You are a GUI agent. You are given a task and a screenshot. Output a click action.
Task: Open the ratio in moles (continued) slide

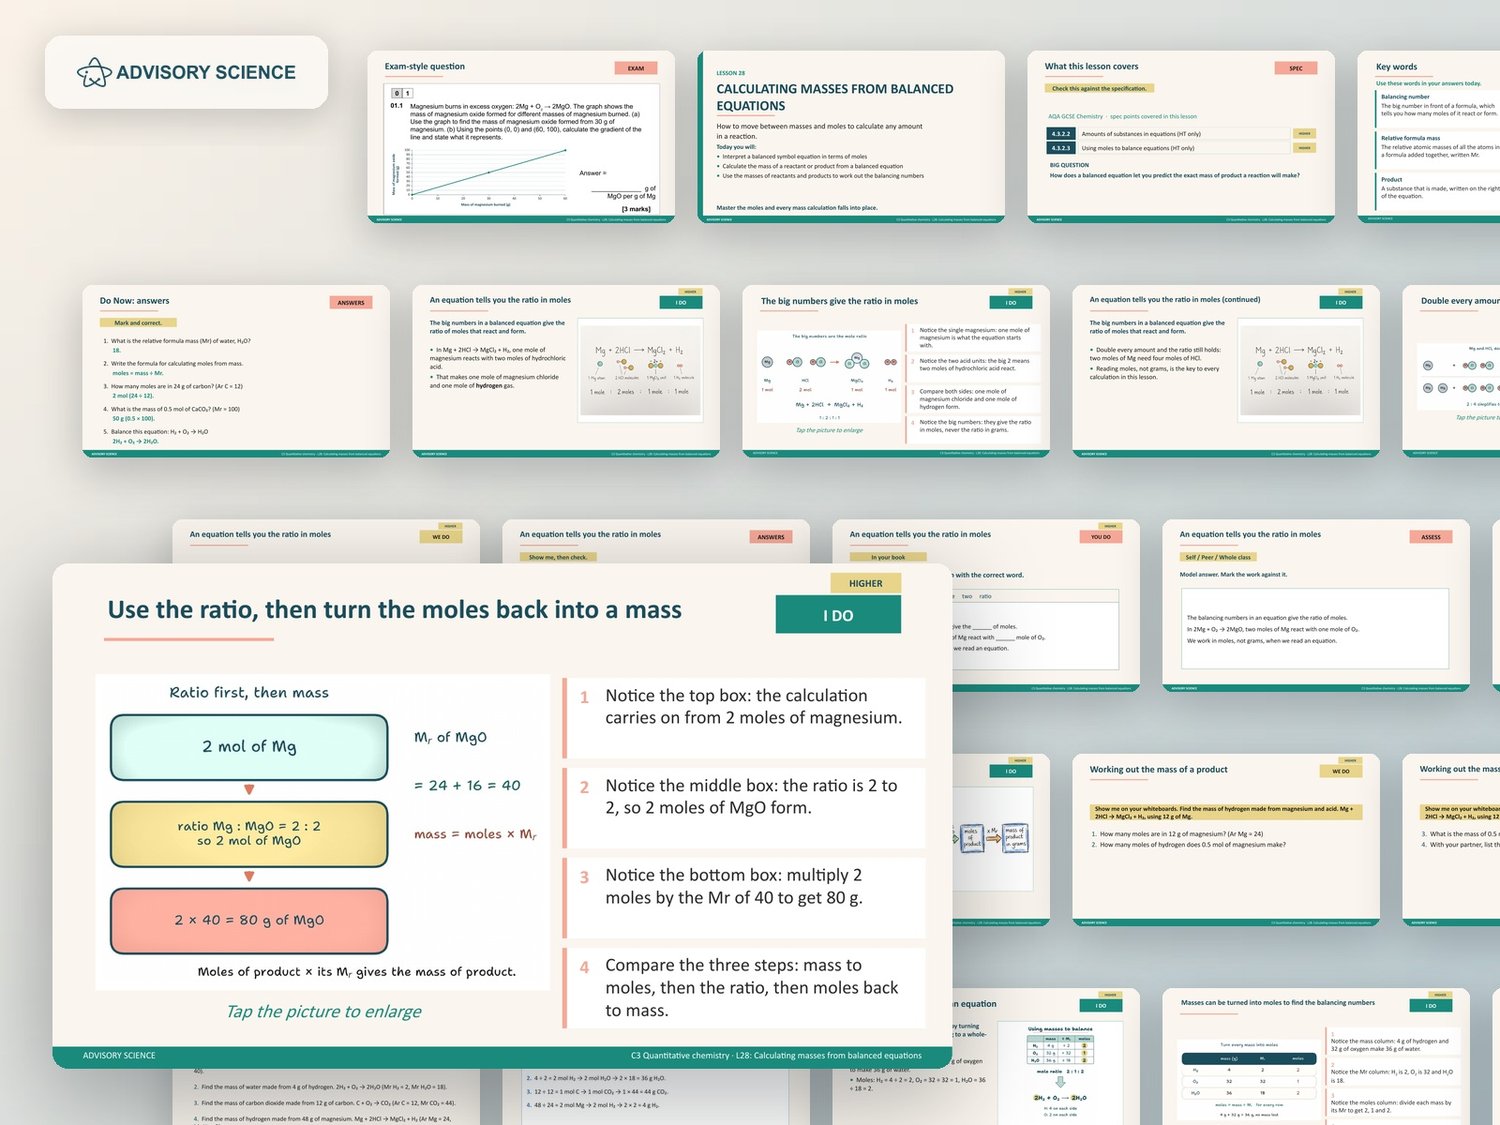[1226, 371]
